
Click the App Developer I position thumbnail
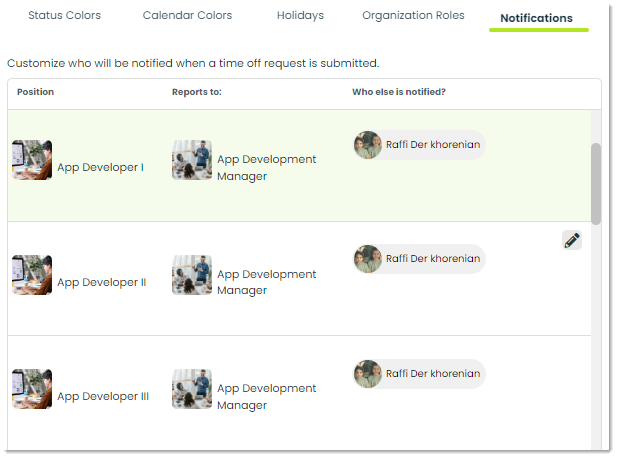click(32, 160)
